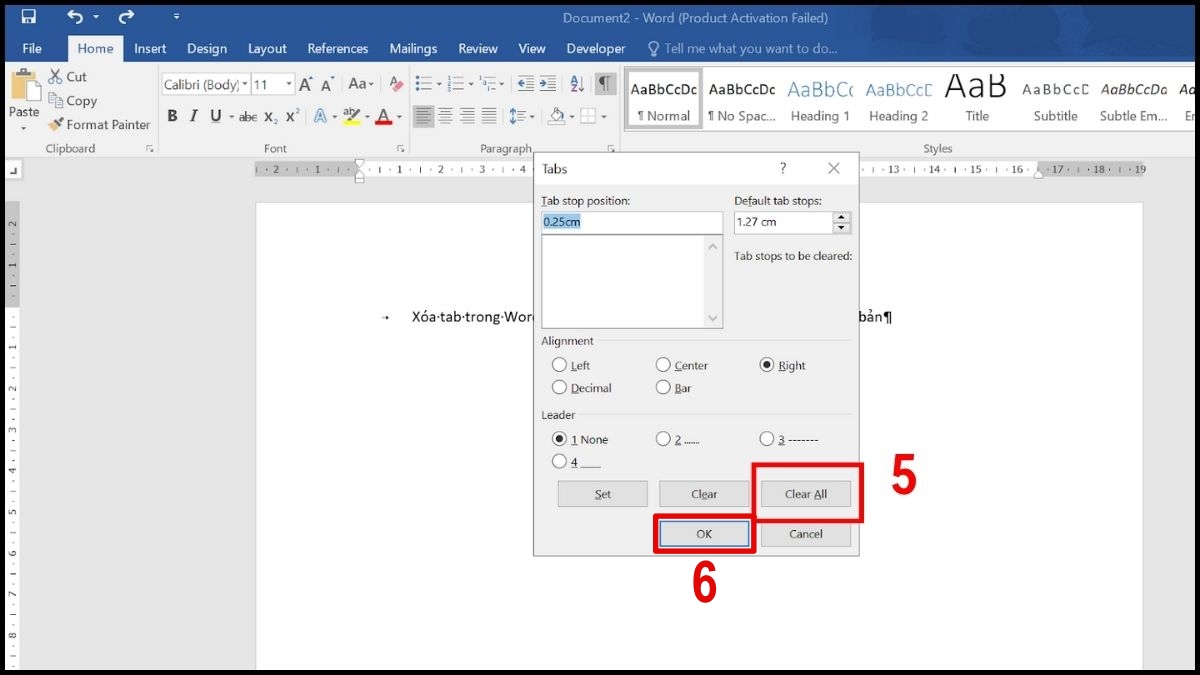Viewport: 1200px width, 675px height.
Task: Click the Sort icon in Paragraph group
Action: [x=576, y=84]
